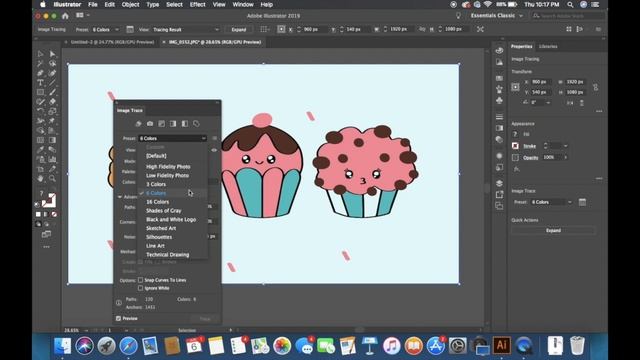Screen dimensions: 640x360
Task: Open rotation angle dropdown in Transform
Action: click(x=548, y=103)
